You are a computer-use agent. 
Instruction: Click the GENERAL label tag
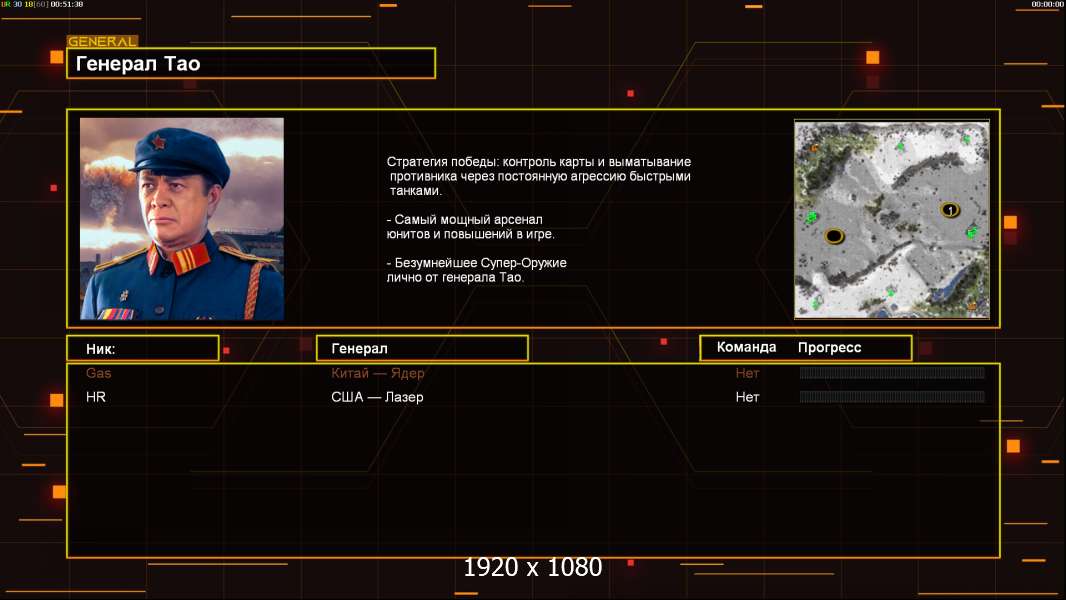click(x=103, y=41)
